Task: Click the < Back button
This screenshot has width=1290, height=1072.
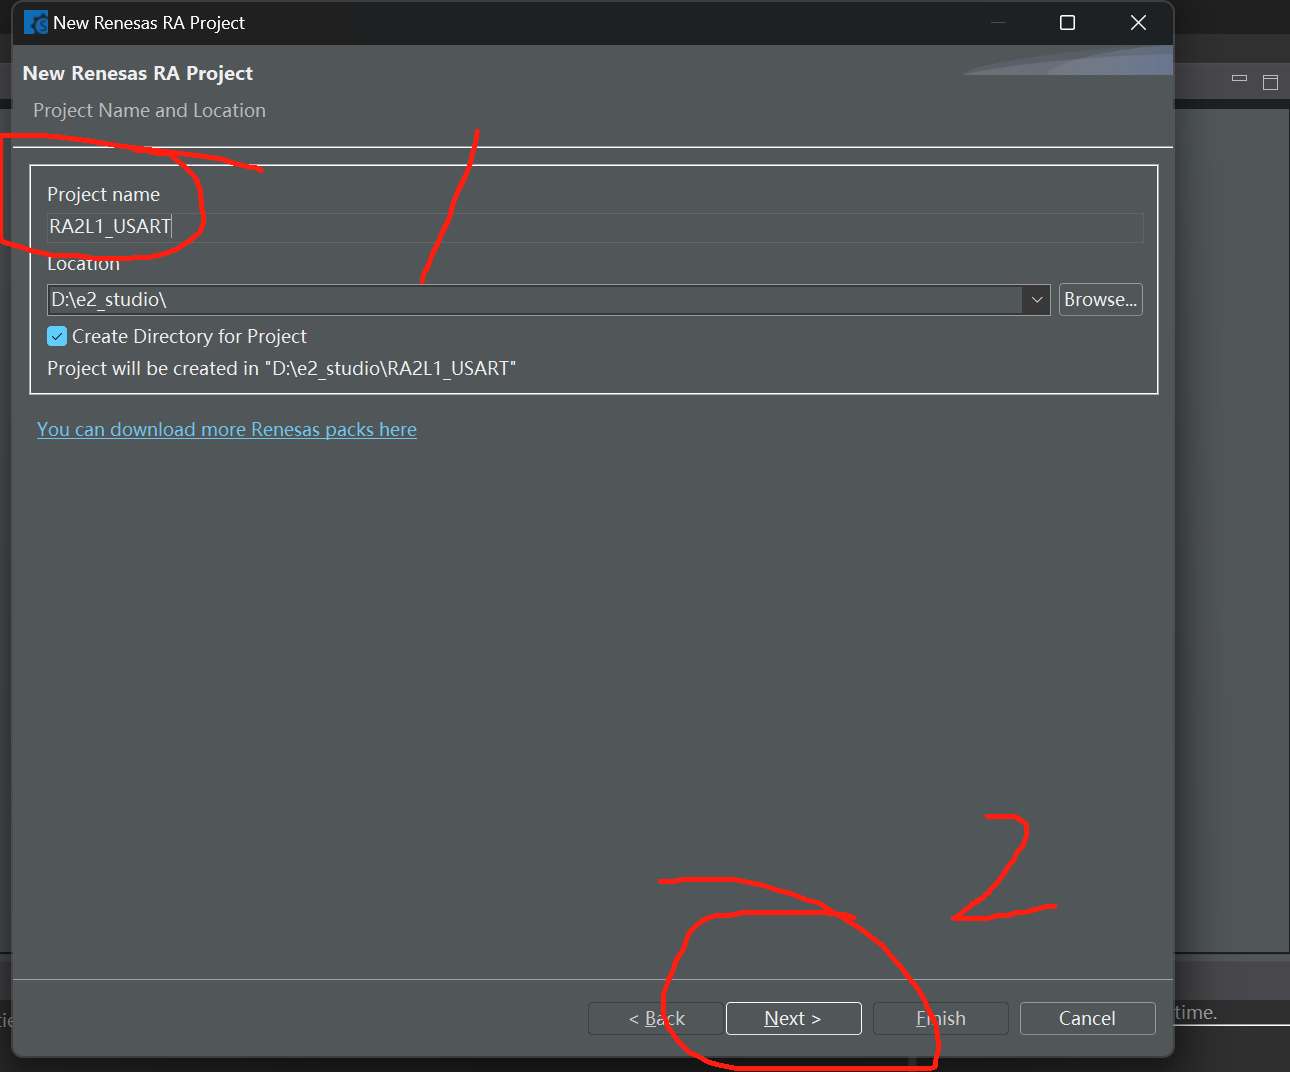Action: 656,1018
